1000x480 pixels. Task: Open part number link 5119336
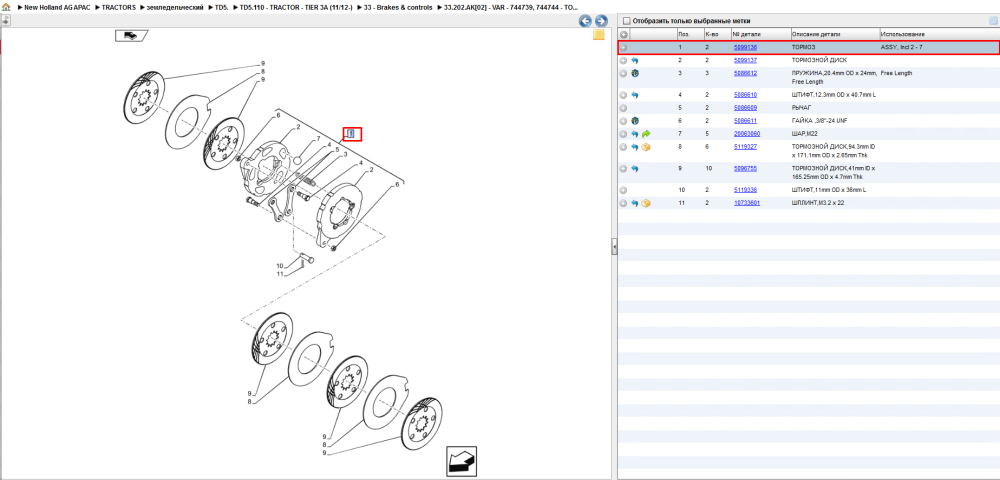745,190
